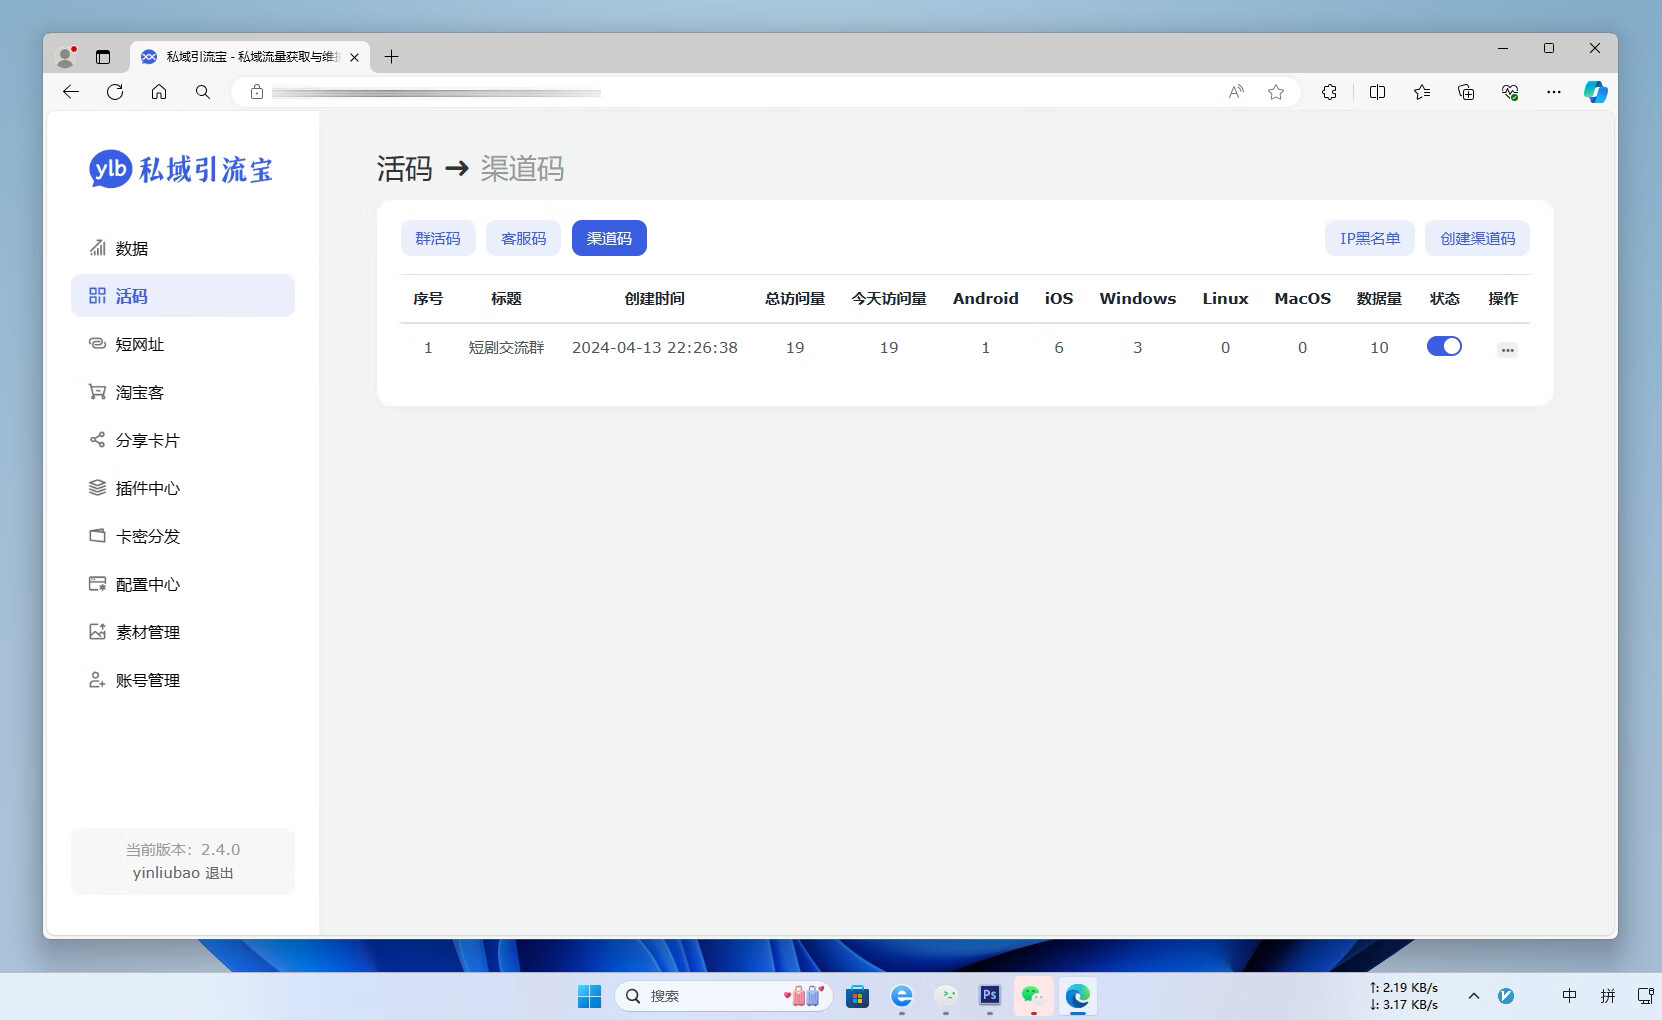Switch to the 群活码 tab
This screenshot has height=1020, width=1662.
(438, 238)
